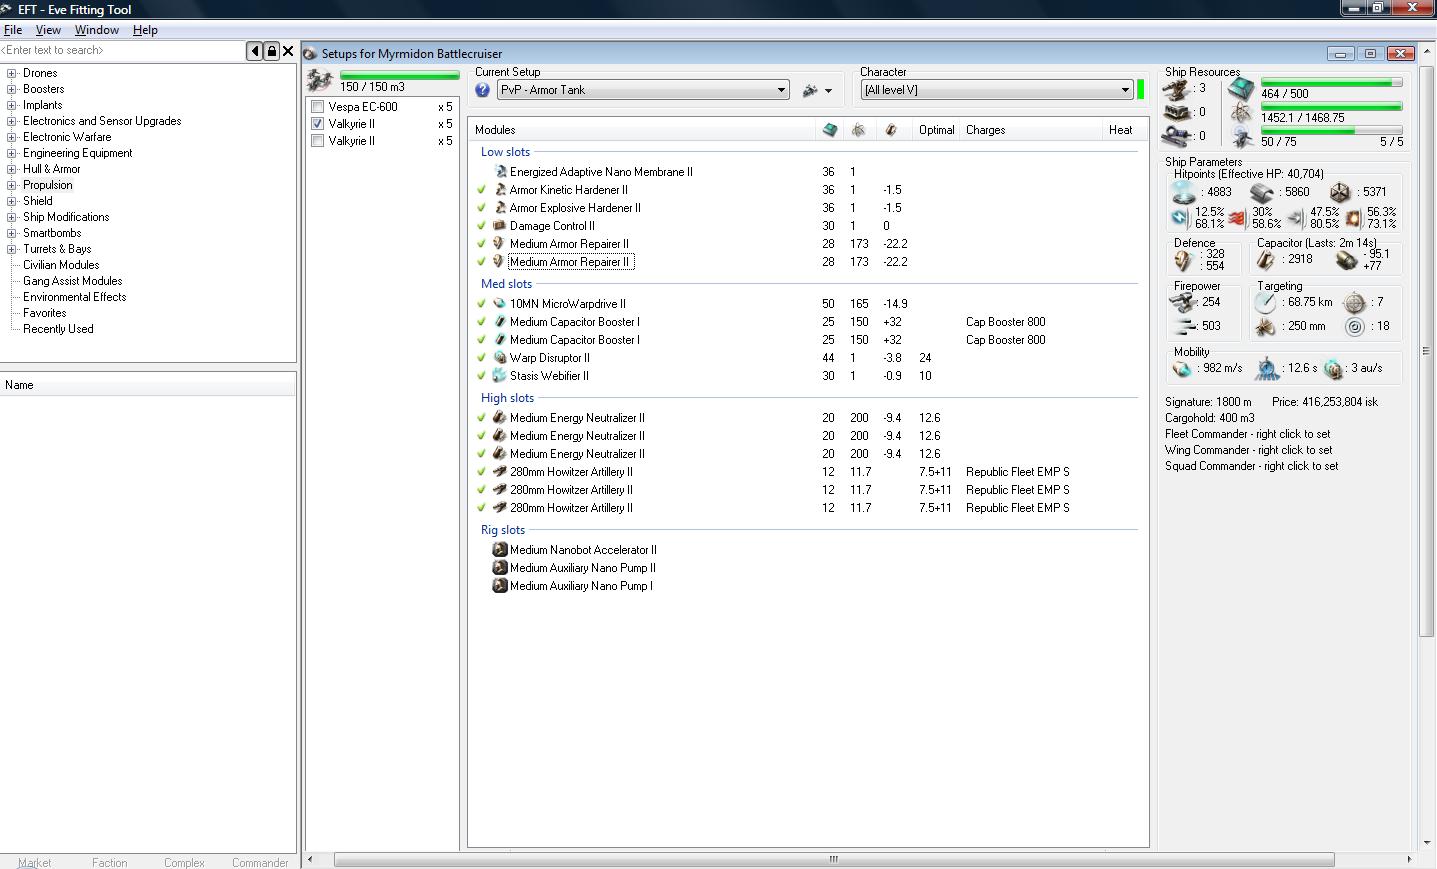Click the Energized Adaptive Nano Membrane II module icon
Screen dimensions: 1437x869
click(x=500, y=172)
